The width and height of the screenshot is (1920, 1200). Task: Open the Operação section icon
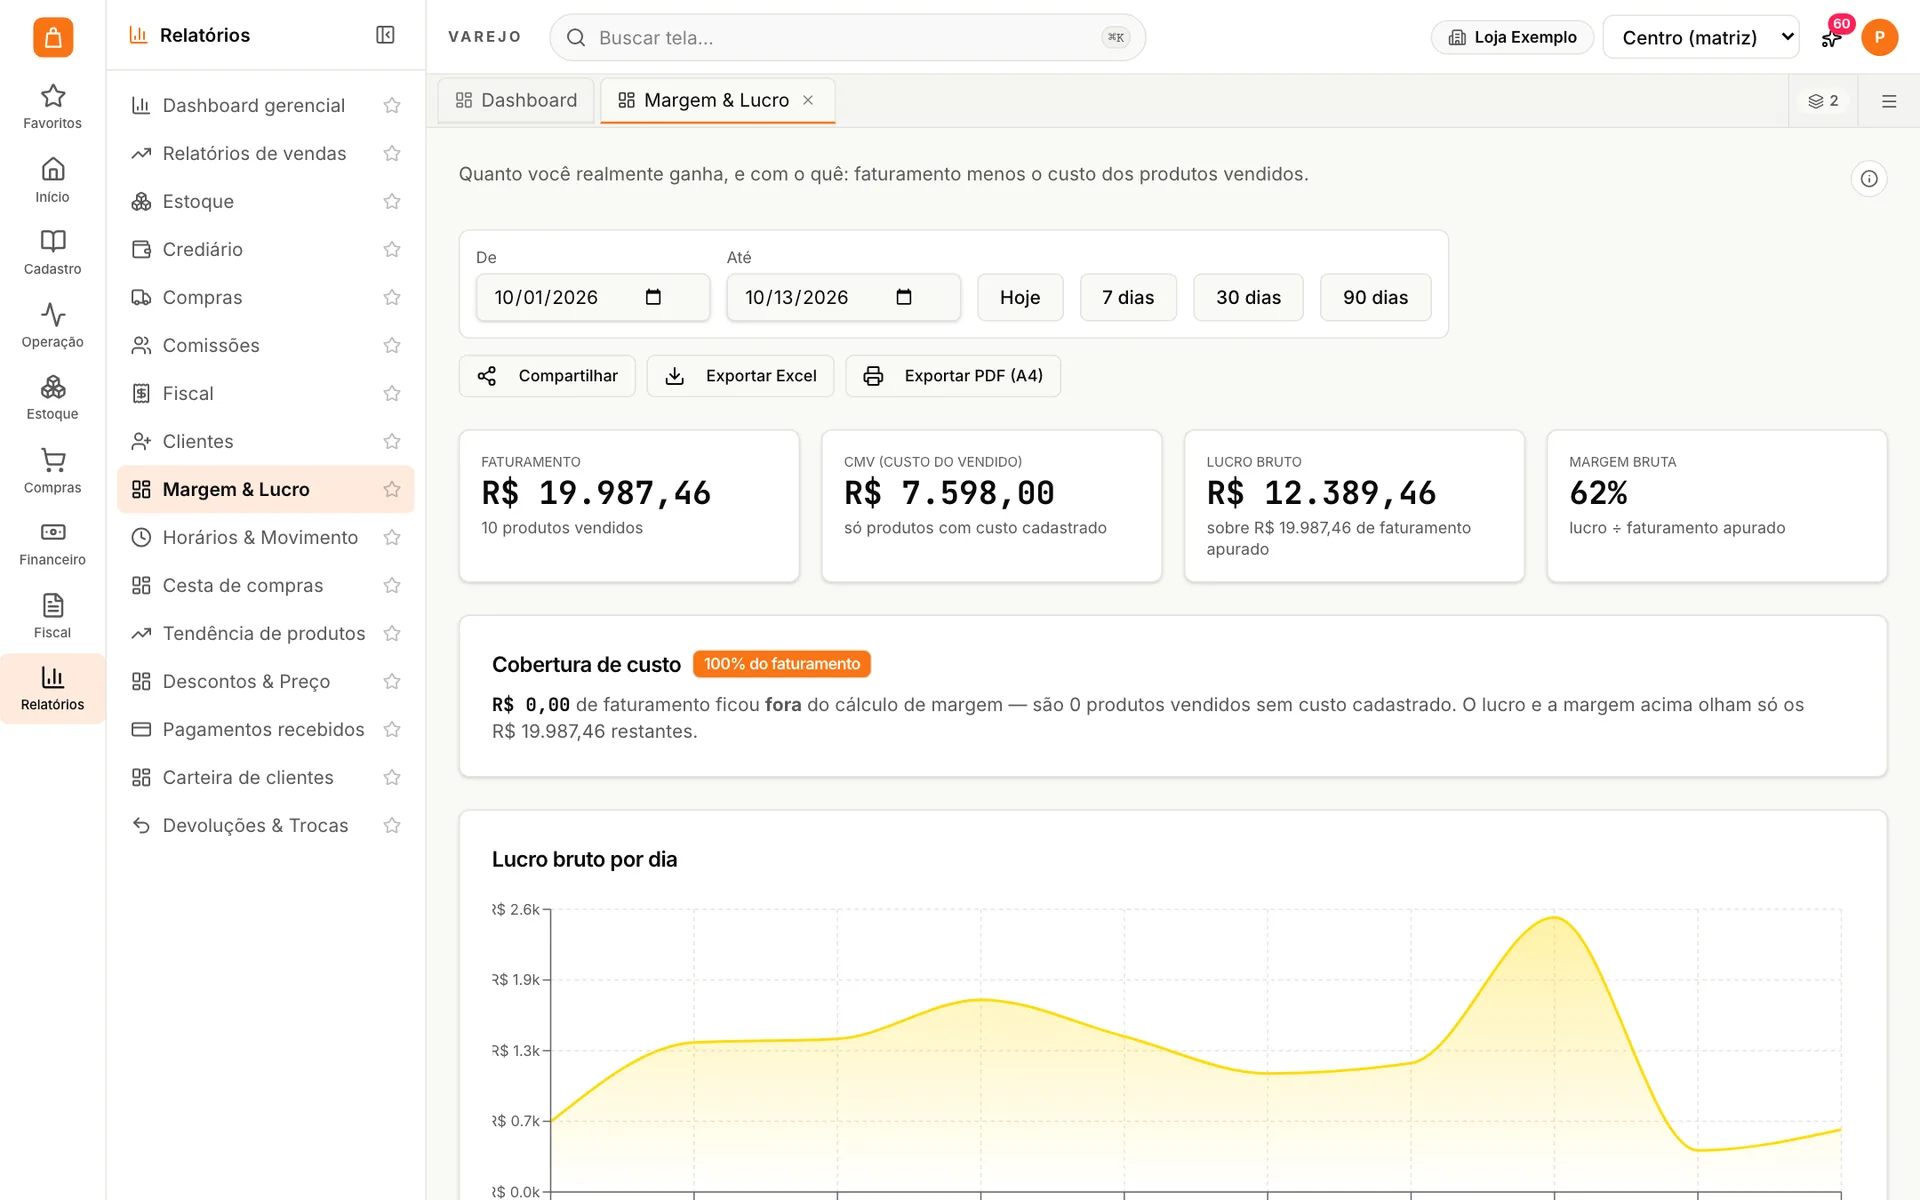[x=52, y=326]
